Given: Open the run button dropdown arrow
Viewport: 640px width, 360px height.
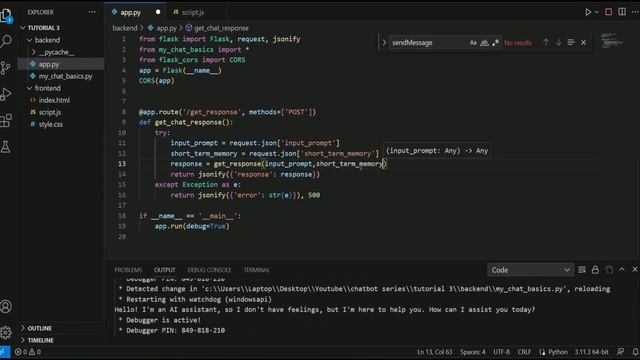Looking at the screenshot, I should 596,12.
